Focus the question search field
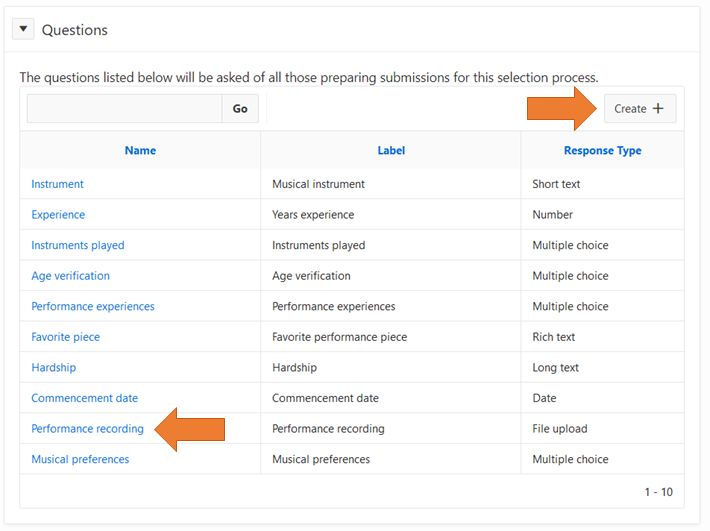Screen dimensions: 710x531 click(x=124, y=108)
